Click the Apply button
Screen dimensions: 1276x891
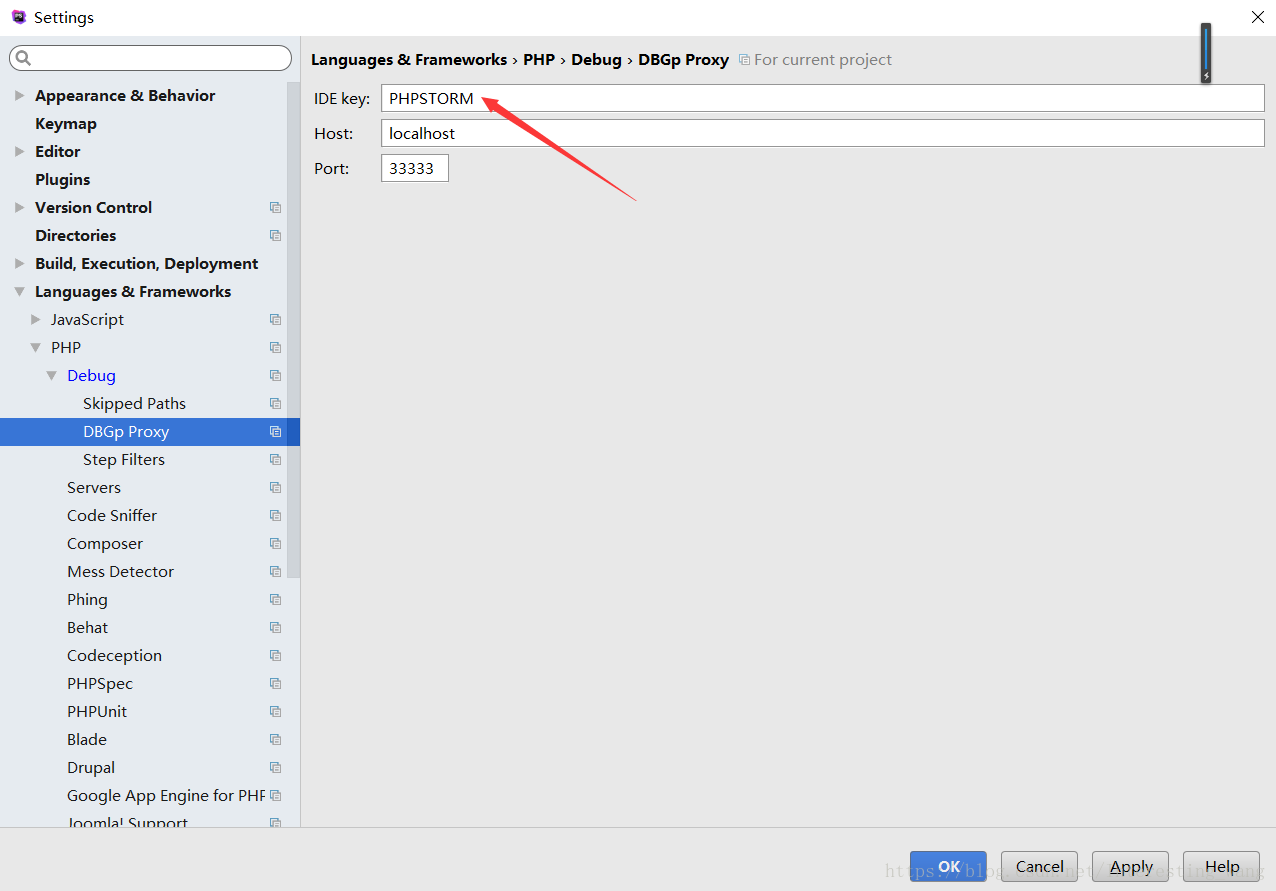[1131, 867]
